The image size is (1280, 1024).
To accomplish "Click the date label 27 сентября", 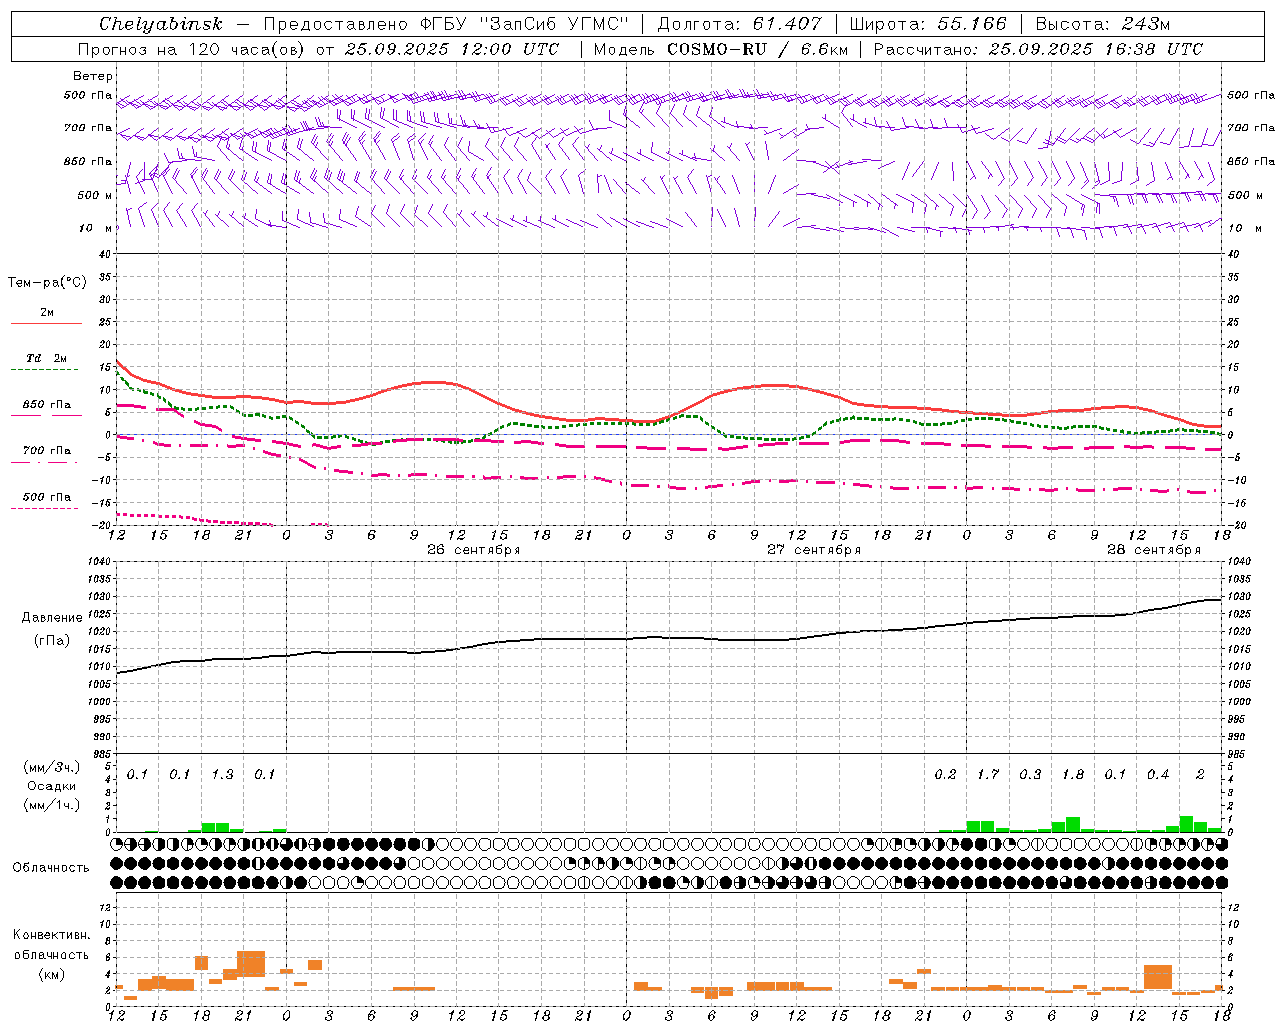I will (x=813, y=550).
